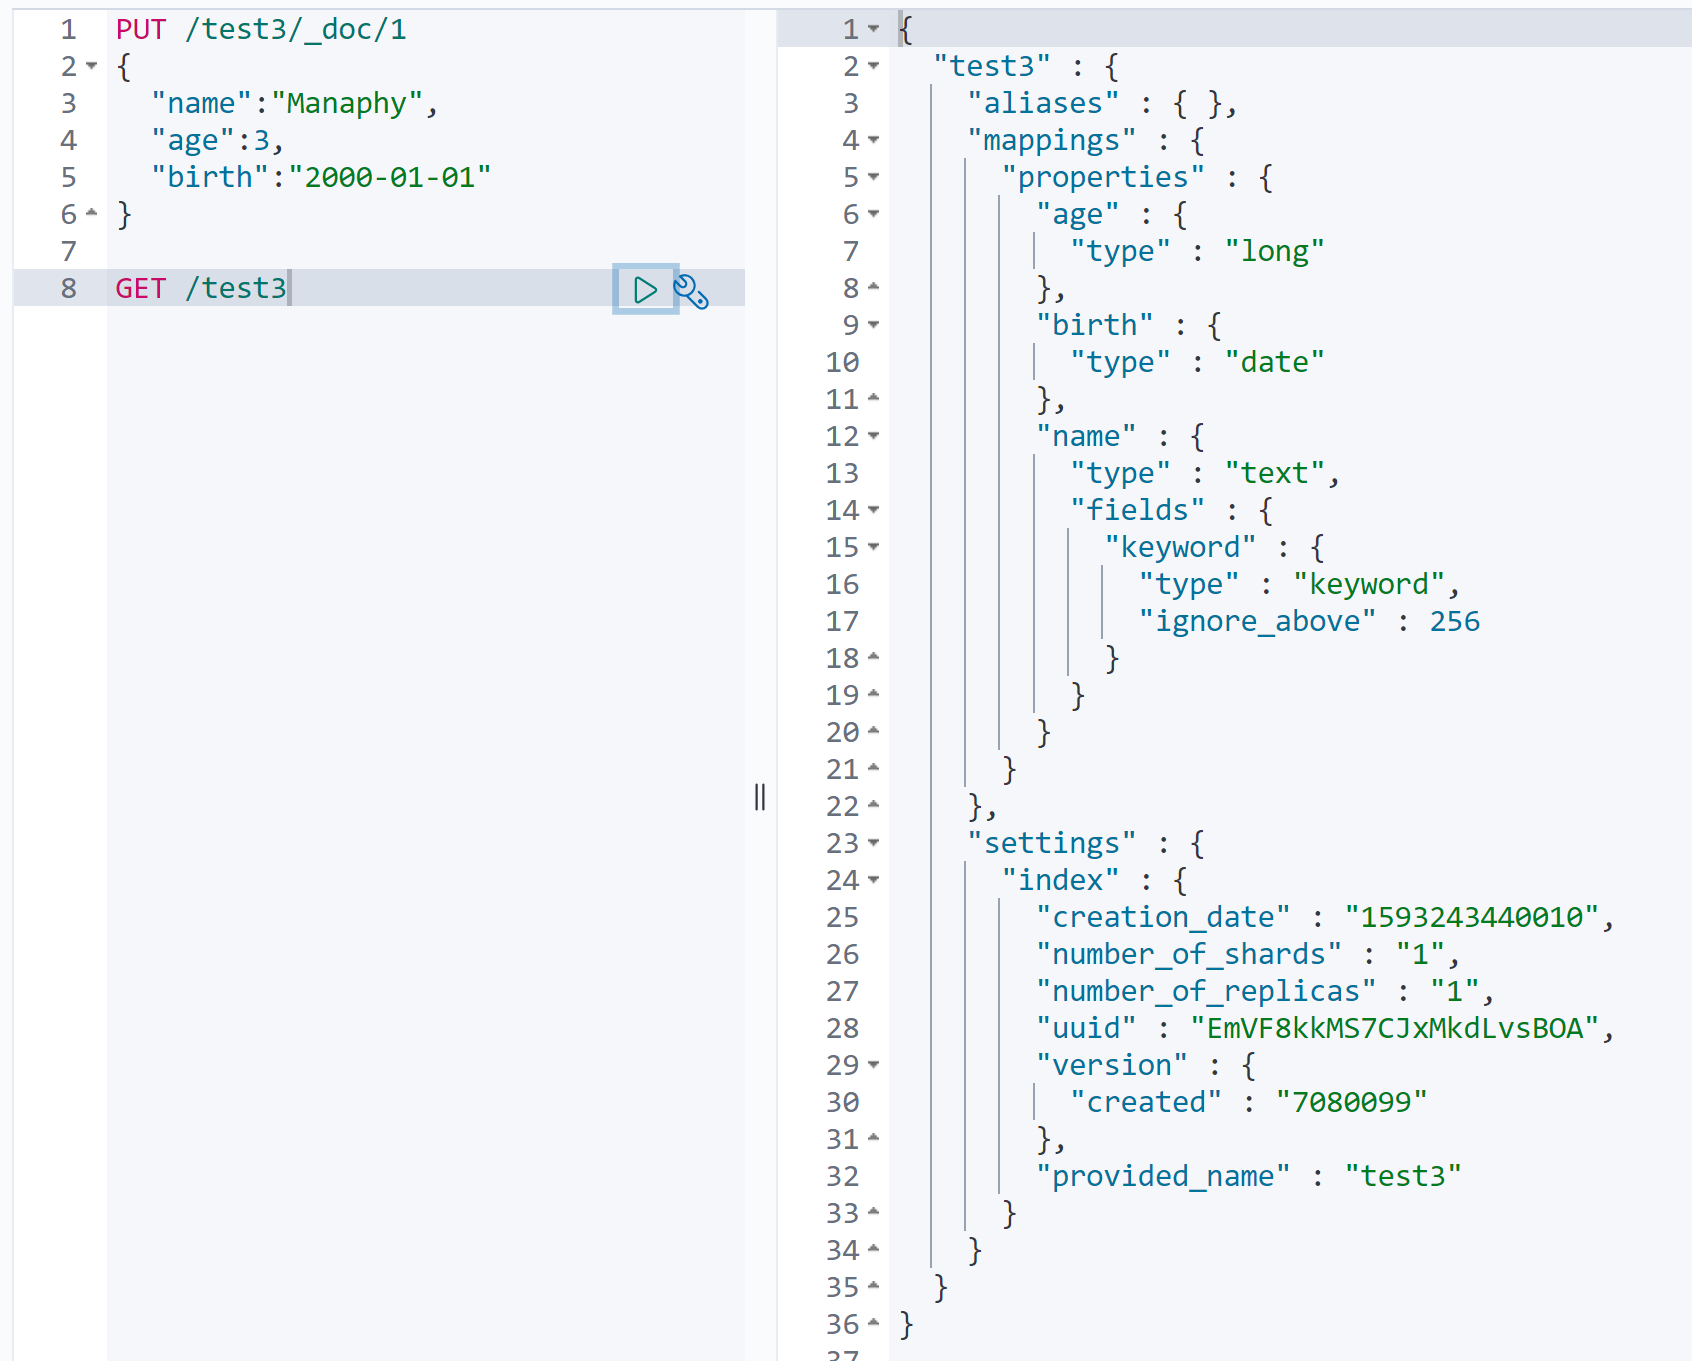The image size is (1692, 1361).
Task: Click the "number_of_shards" key
Action: pyautogui.click(x=1188, y=954)
